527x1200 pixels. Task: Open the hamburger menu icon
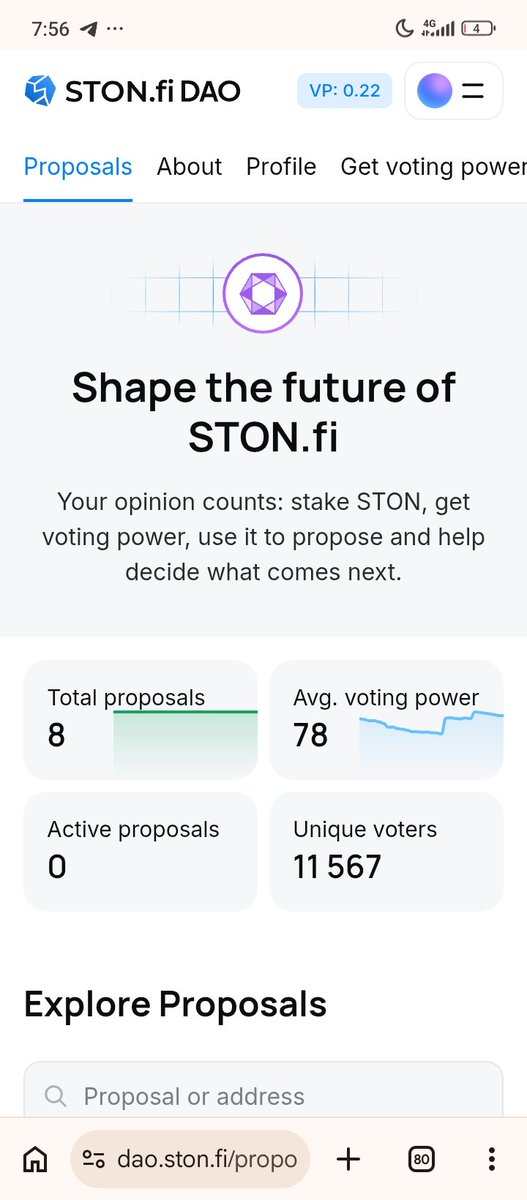point(473,91)
